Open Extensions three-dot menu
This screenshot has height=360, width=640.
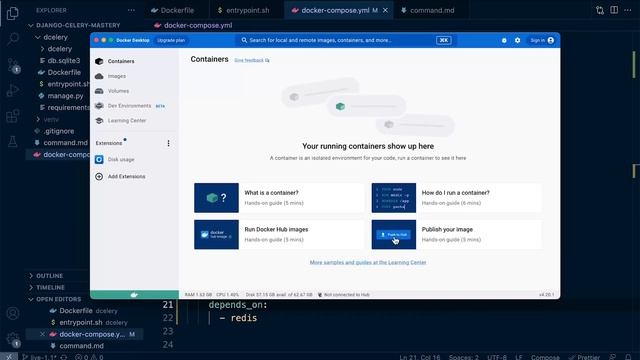[168, 143]
